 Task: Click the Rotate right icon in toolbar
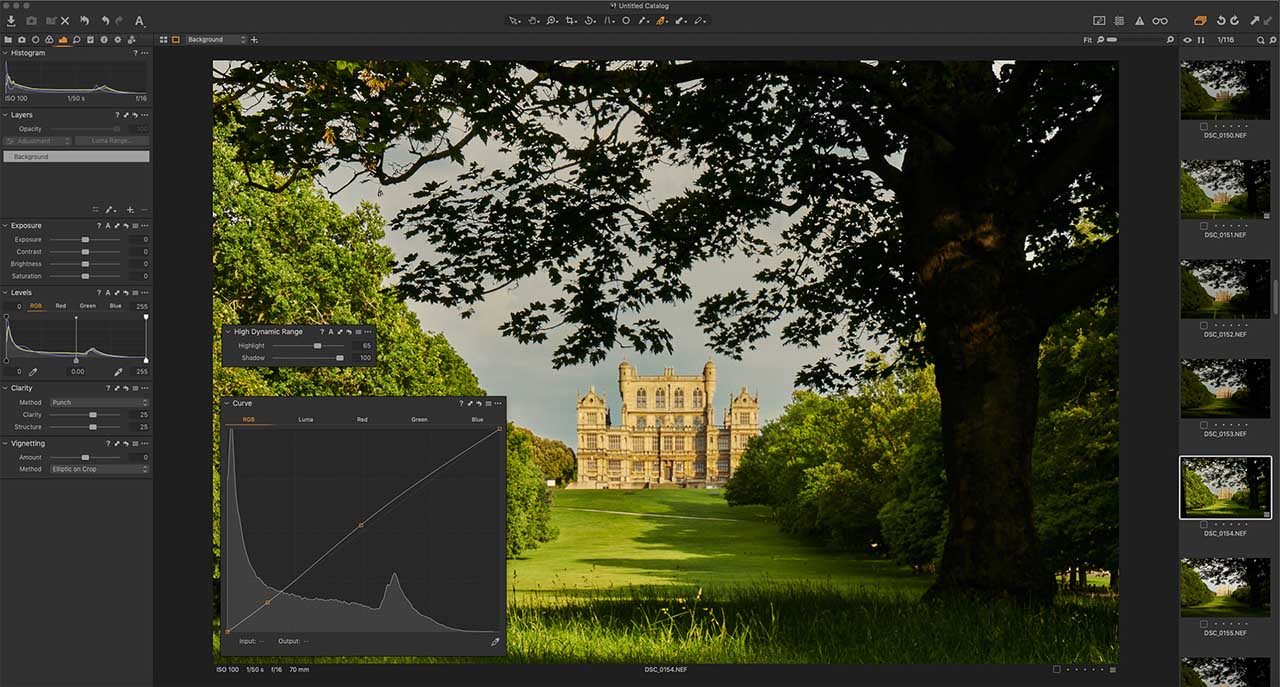coord(1235,20)
